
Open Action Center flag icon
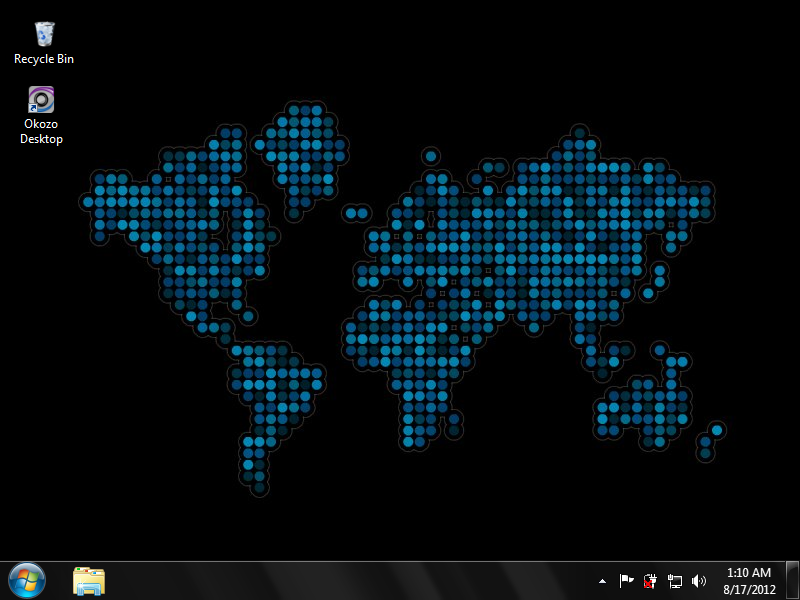pyautogui.click(x=626, y=581)
